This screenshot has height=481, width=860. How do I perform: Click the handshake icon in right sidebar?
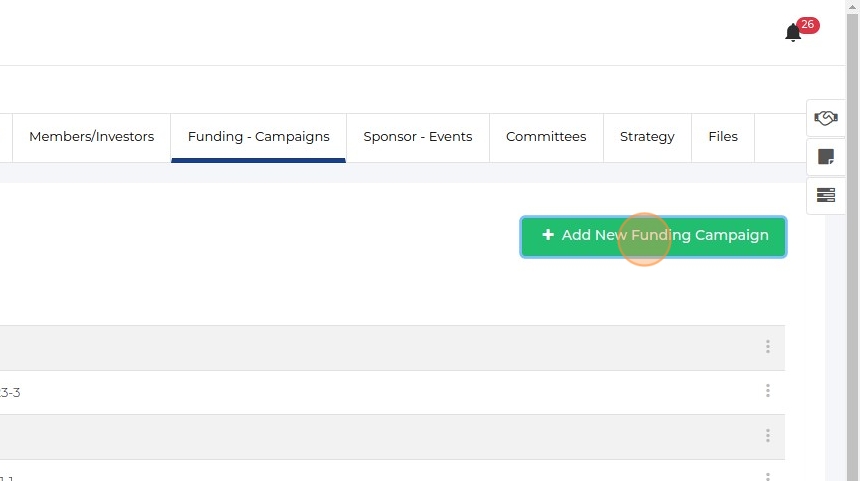(x=826, y=118)
